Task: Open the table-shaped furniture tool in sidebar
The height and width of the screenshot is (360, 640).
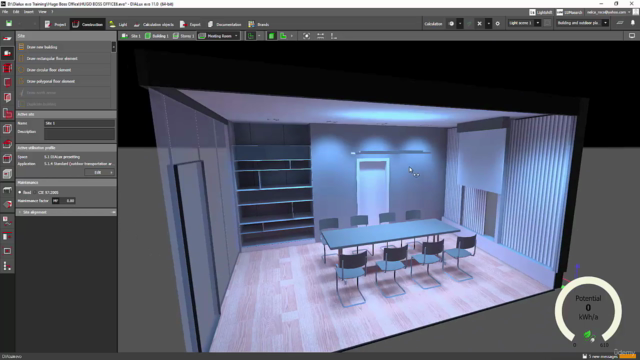Action: [7, 190]
